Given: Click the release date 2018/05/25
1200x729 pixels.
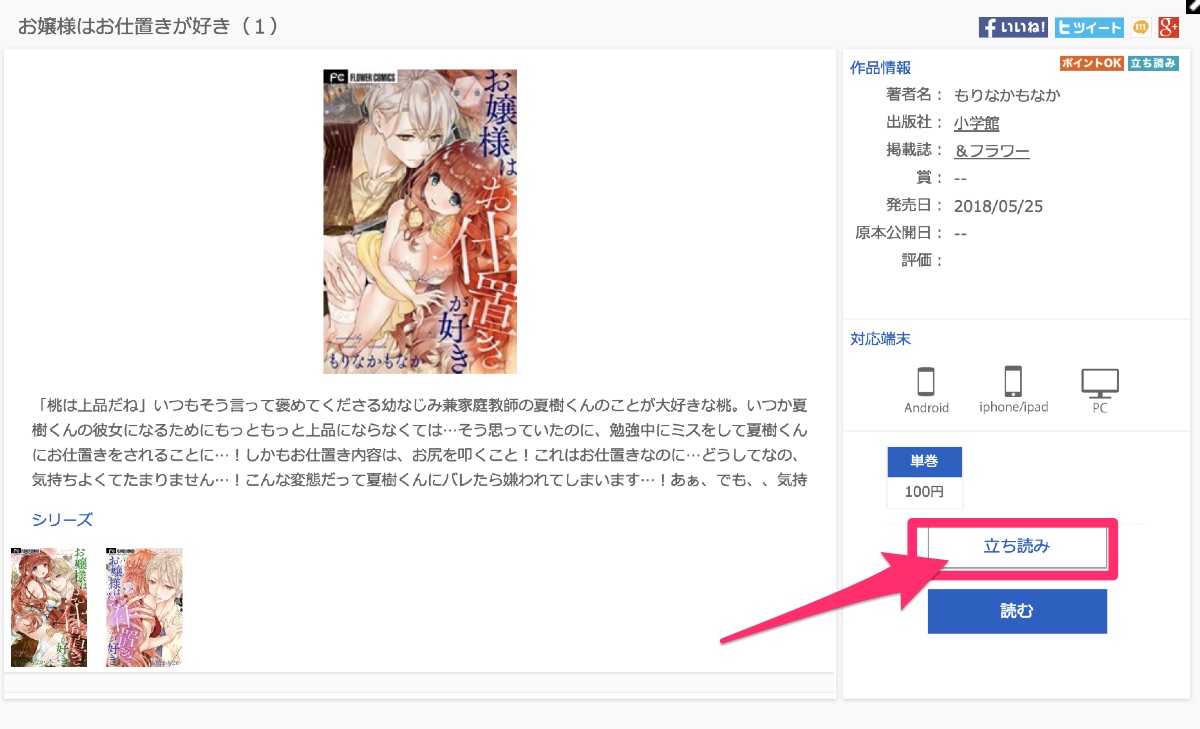Looking at the screenshot, I should (998, 206).
